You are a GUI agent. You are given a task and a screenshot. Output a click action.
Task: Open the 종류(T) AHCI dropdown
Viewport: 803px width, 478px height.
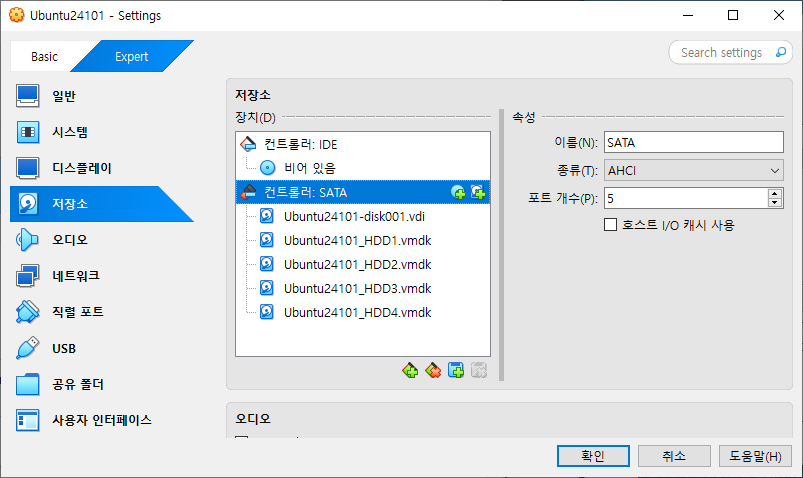[x=693, y=171]
